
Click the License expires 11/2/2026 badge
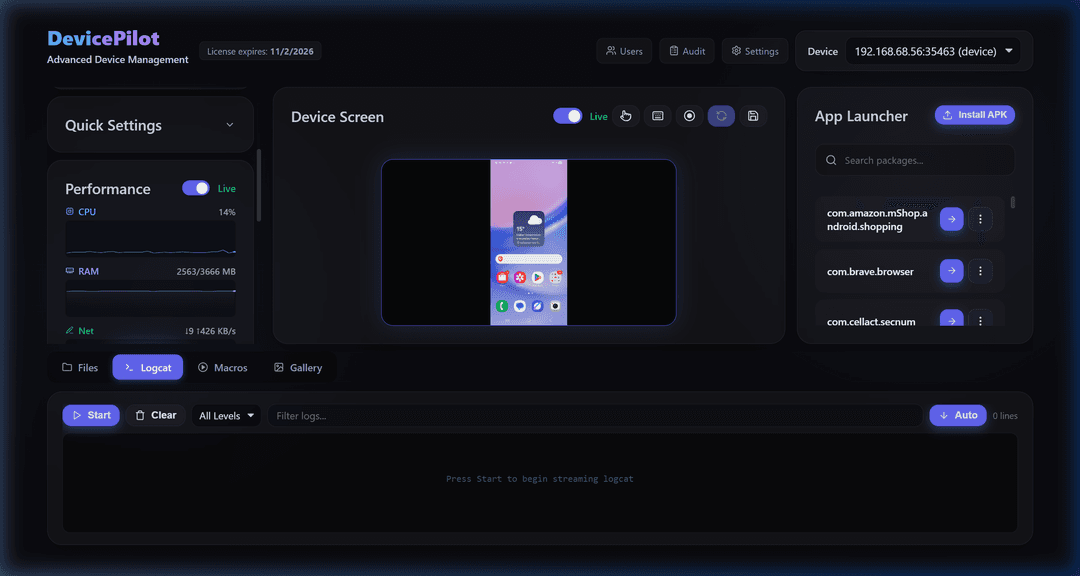click(x=260, y=51)
